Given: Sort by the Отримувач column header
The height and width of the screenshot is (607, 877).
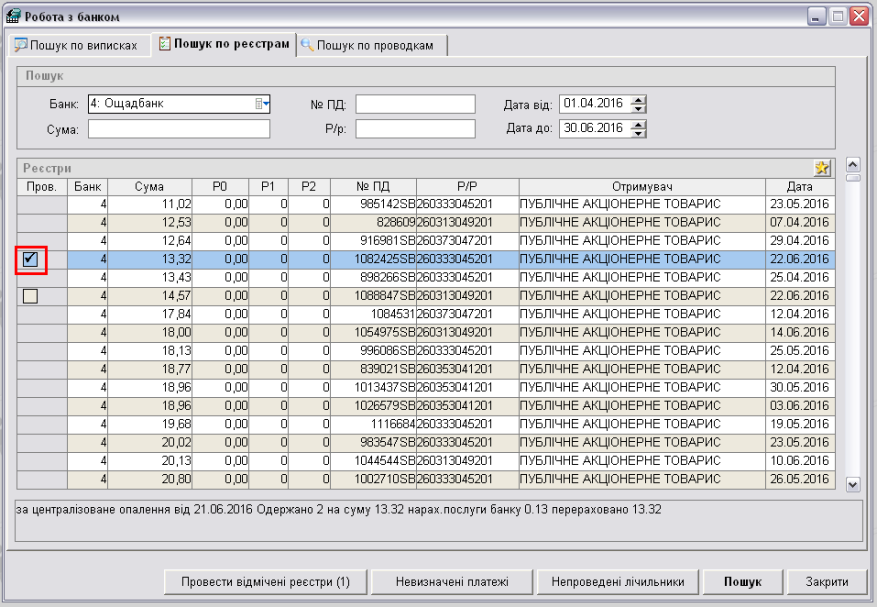Looking at the screenshot, I should pos(641,186).
